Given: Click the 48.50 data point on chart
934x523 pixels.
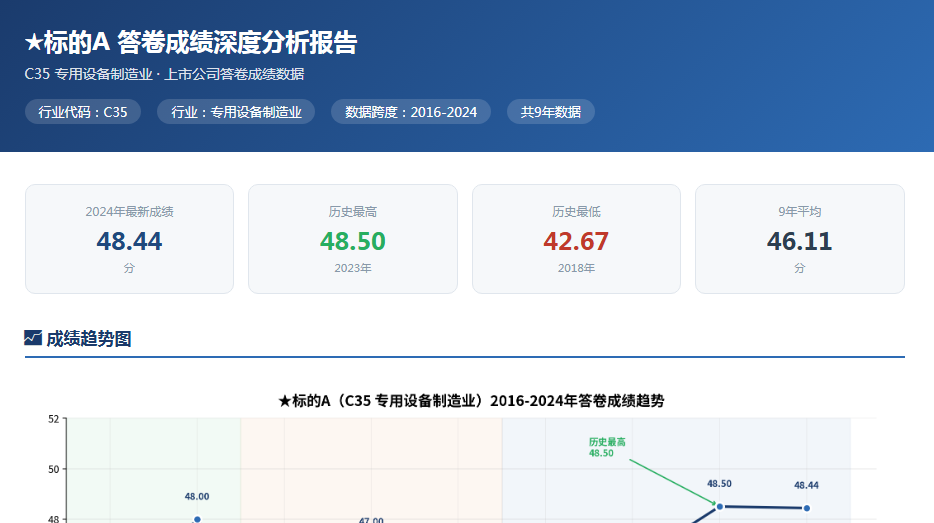Looking at the screenshot, I should (720, 506).
